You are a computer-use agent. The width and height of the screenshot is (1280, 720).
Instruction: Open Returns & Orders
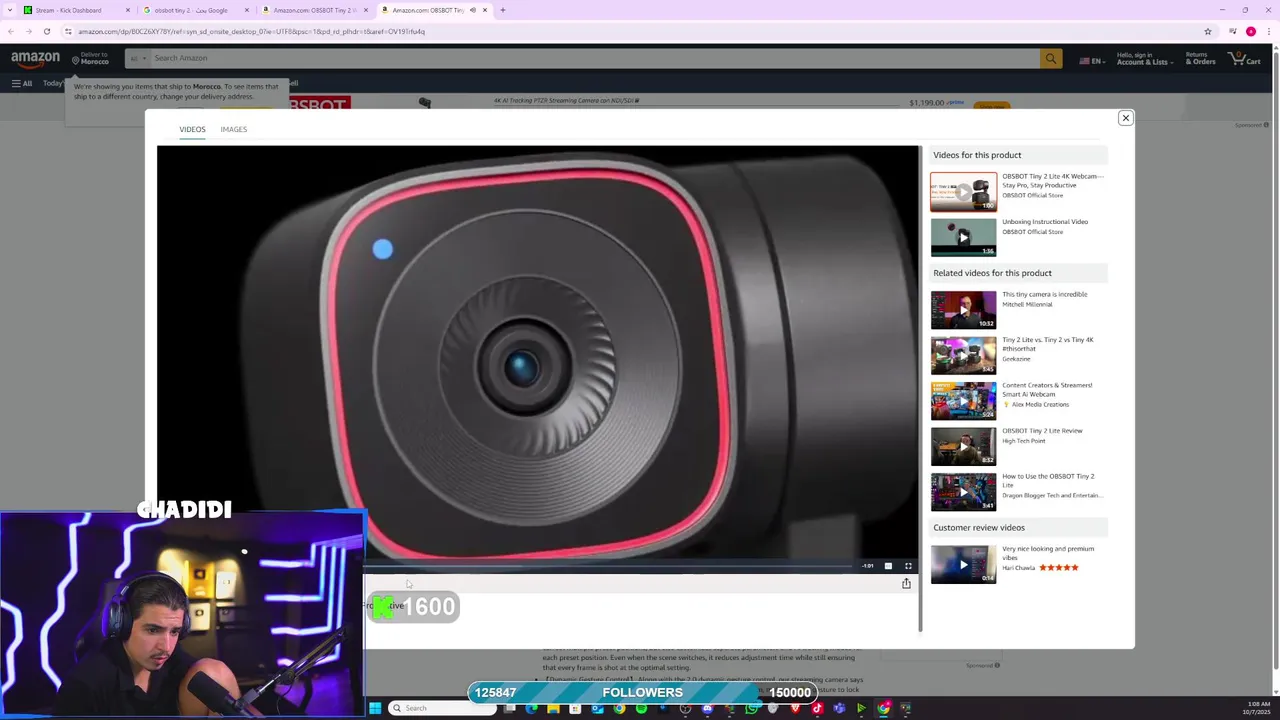click(1200, 59)
